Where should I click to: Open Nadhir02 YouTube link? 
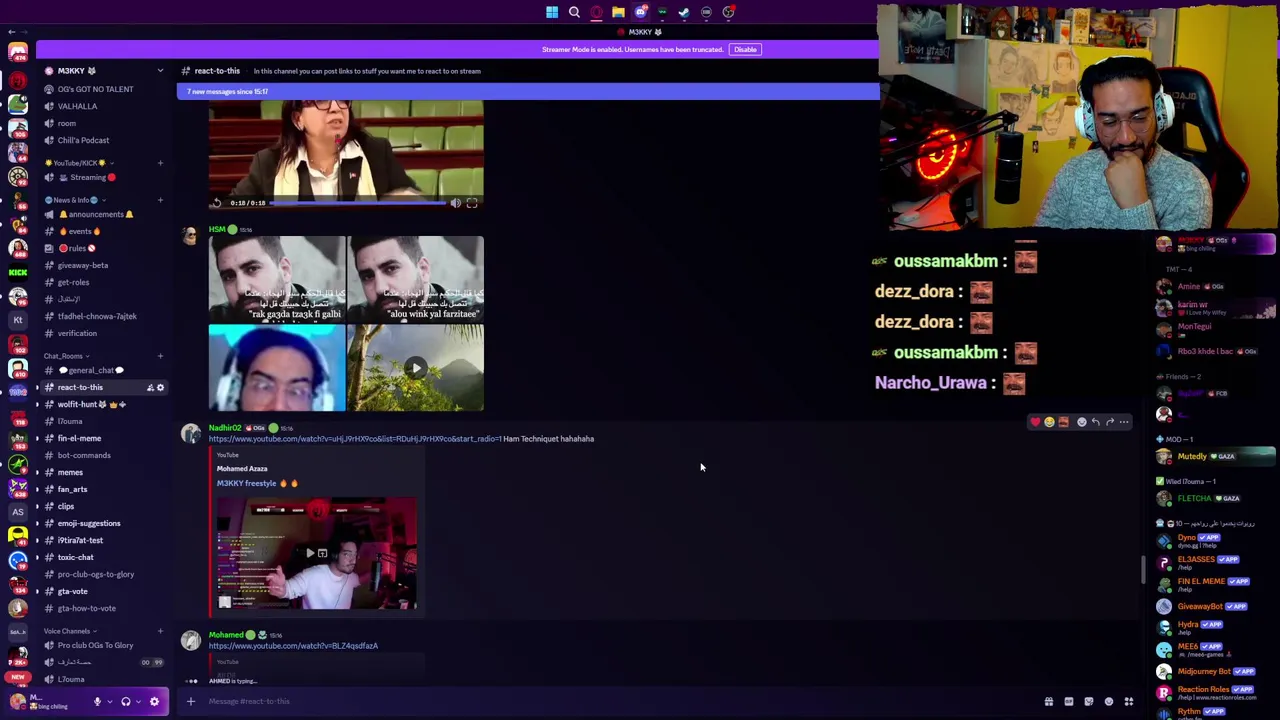(x=354, y=439)
